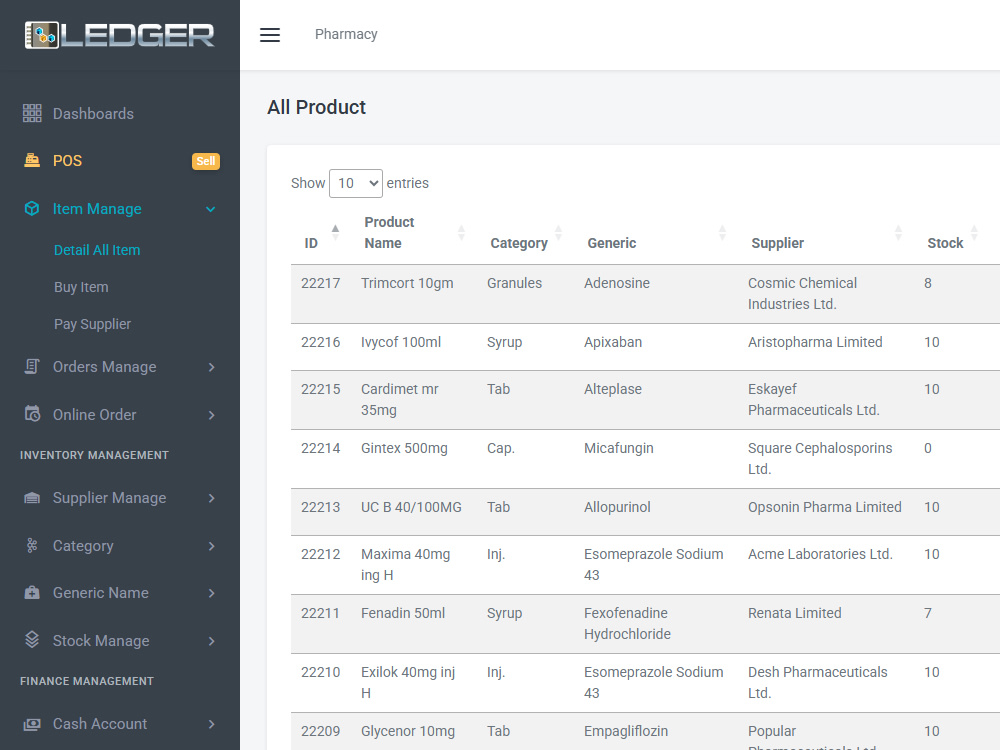The image size is (1000, 750).
Task: Click supplier Aristopharma Limited
Action: pyautogui.click(x=815, y=342)
